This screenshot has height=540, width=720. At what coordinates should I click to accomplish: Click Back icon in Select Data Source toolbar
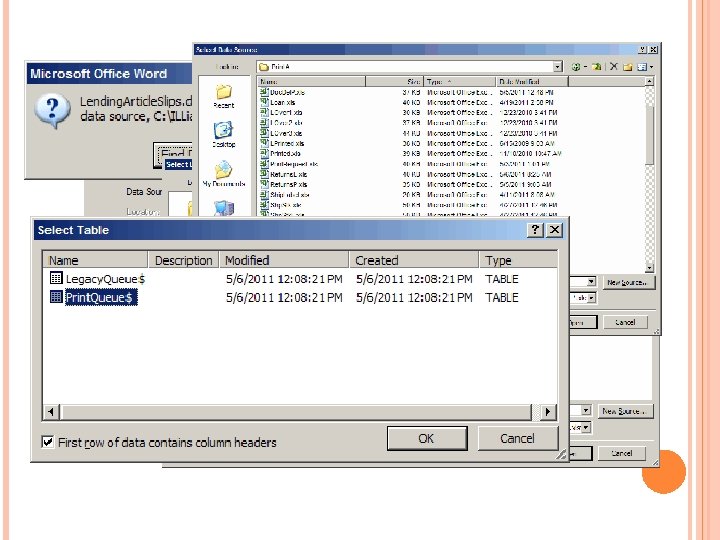click(576, 67)
